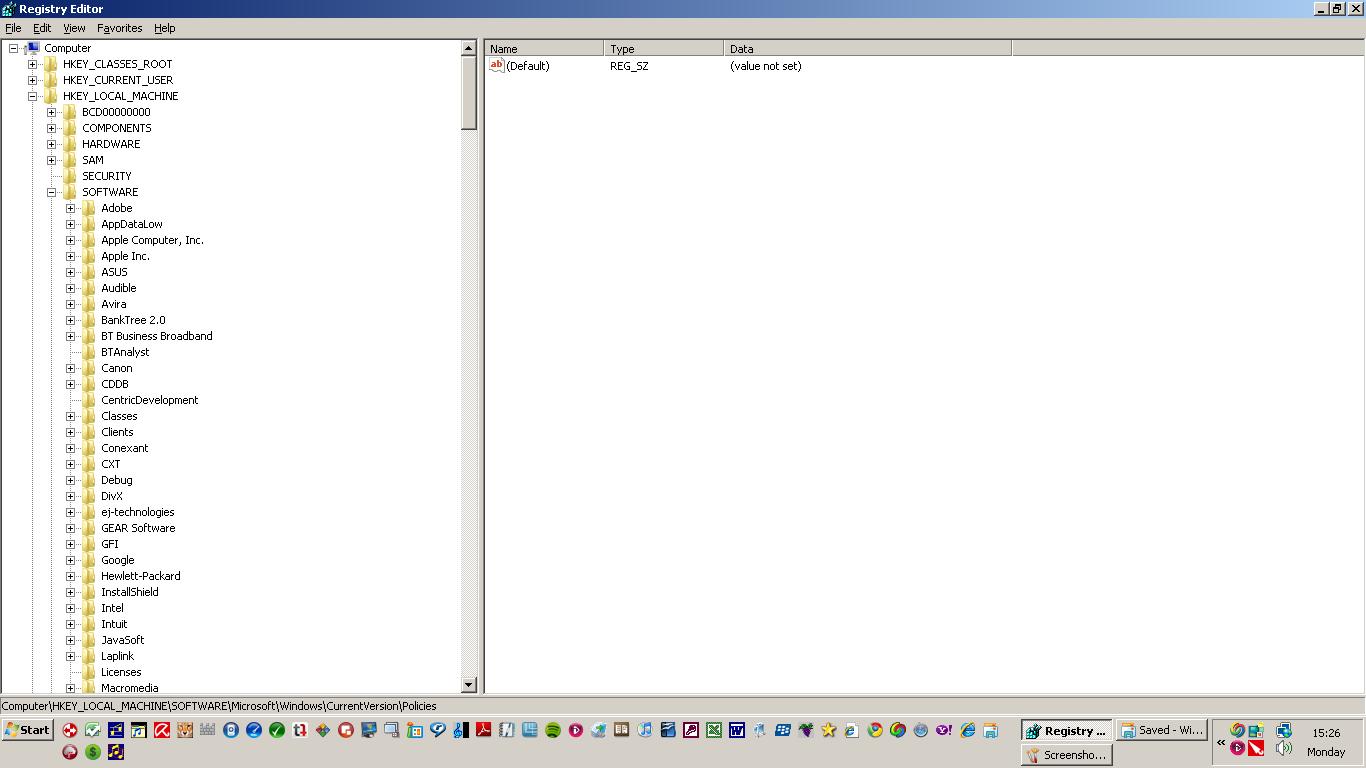Open the File menu
This screenshot has width=1366, height=768.
click(13, 28)
